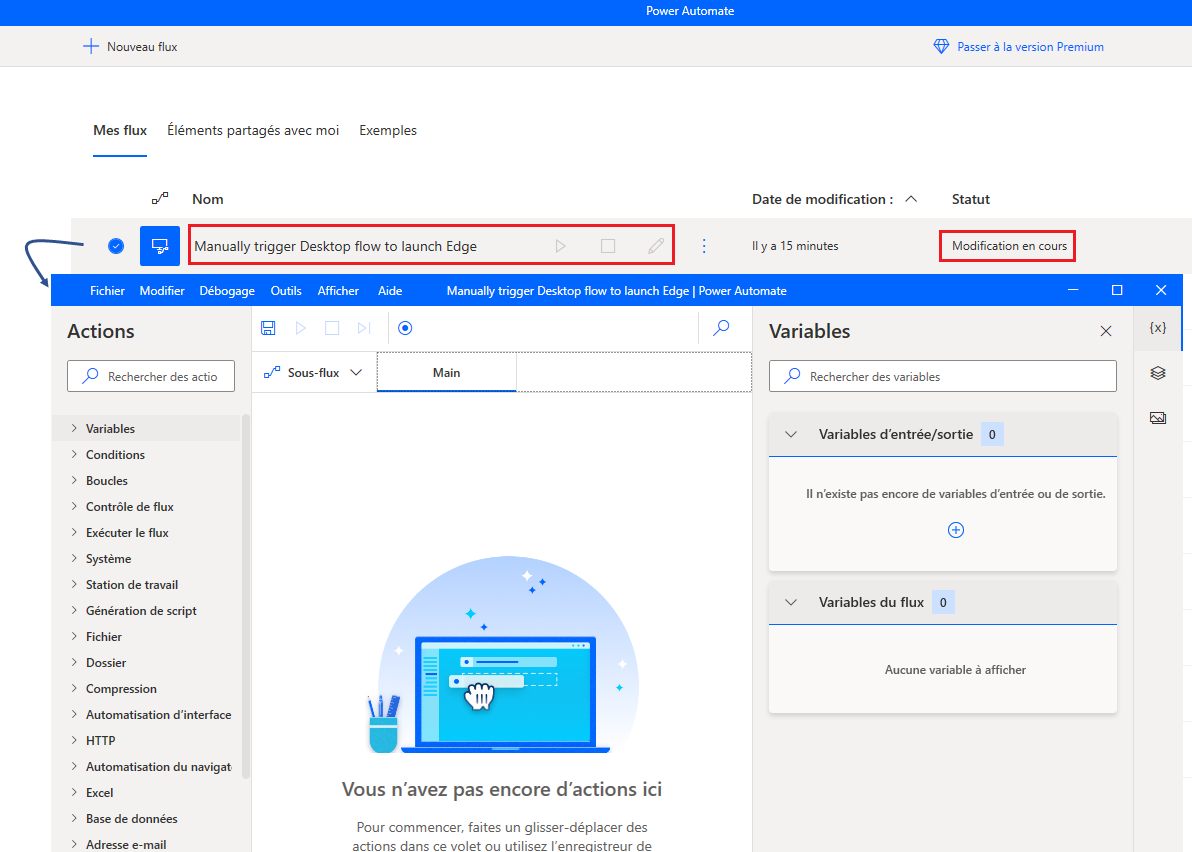Run the flow with the row play icon

point(560,246)
